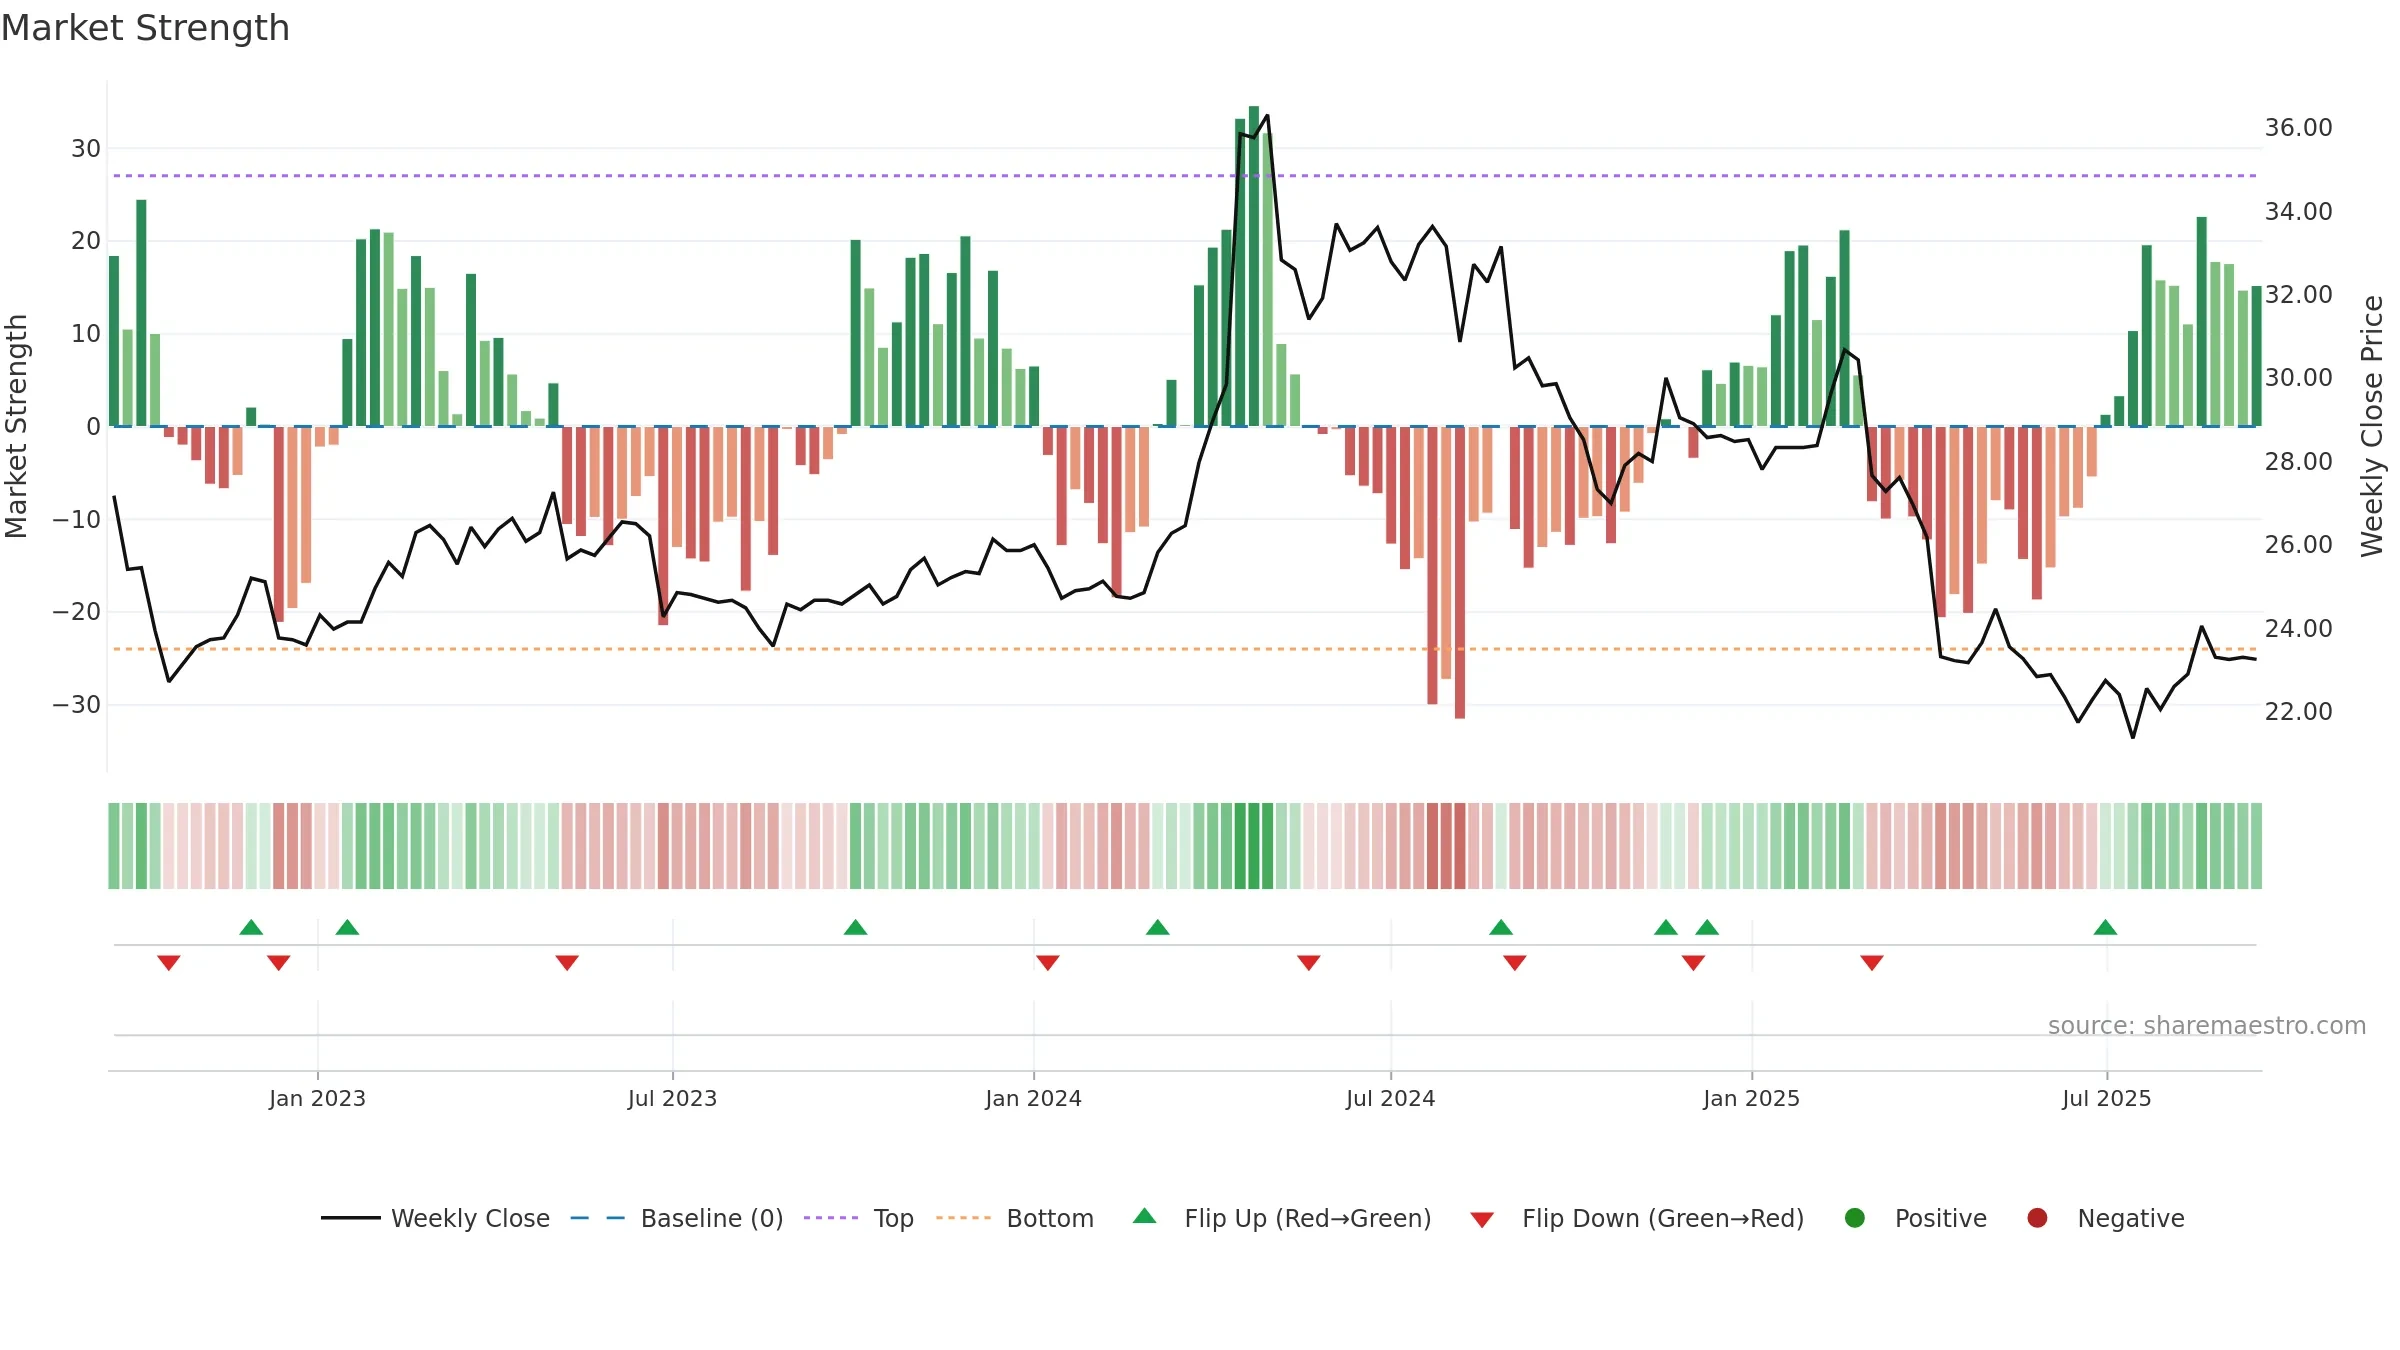Click the Weekly Close Price axis title
Viewport: 2400px width, 1350px height.
[2372, 426]
